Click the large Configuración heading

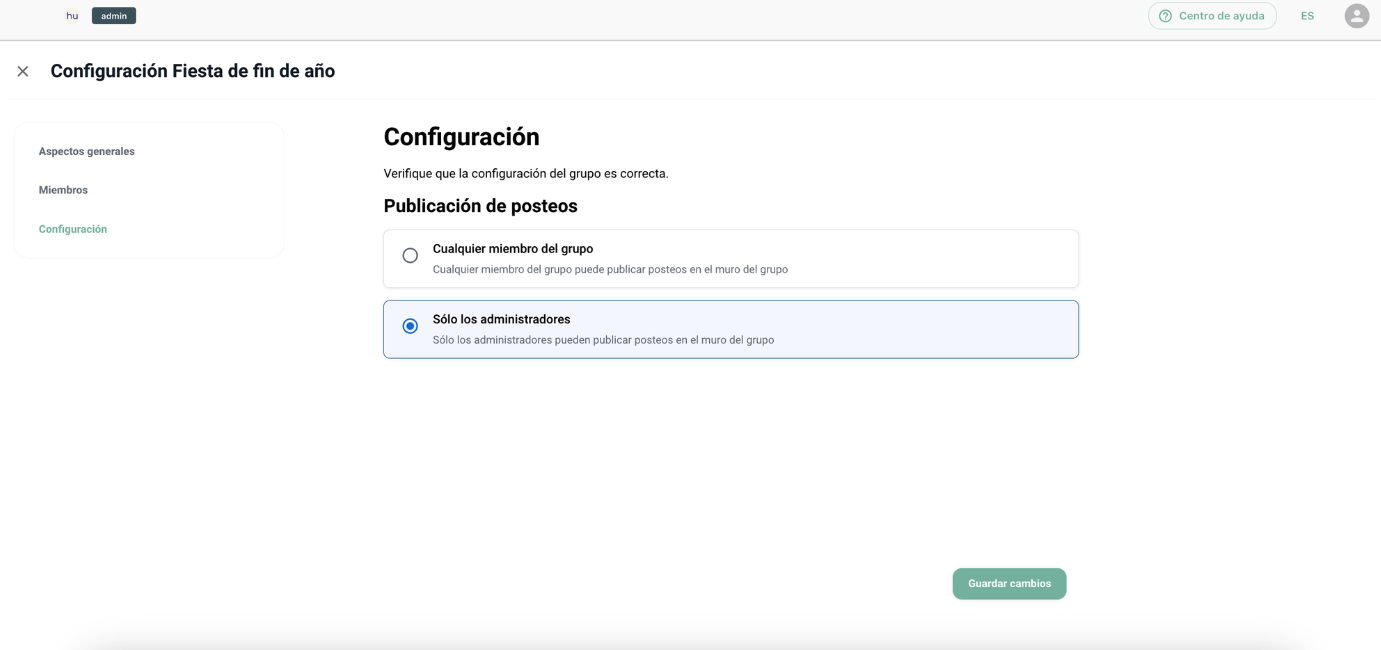[x=461, y=137]
